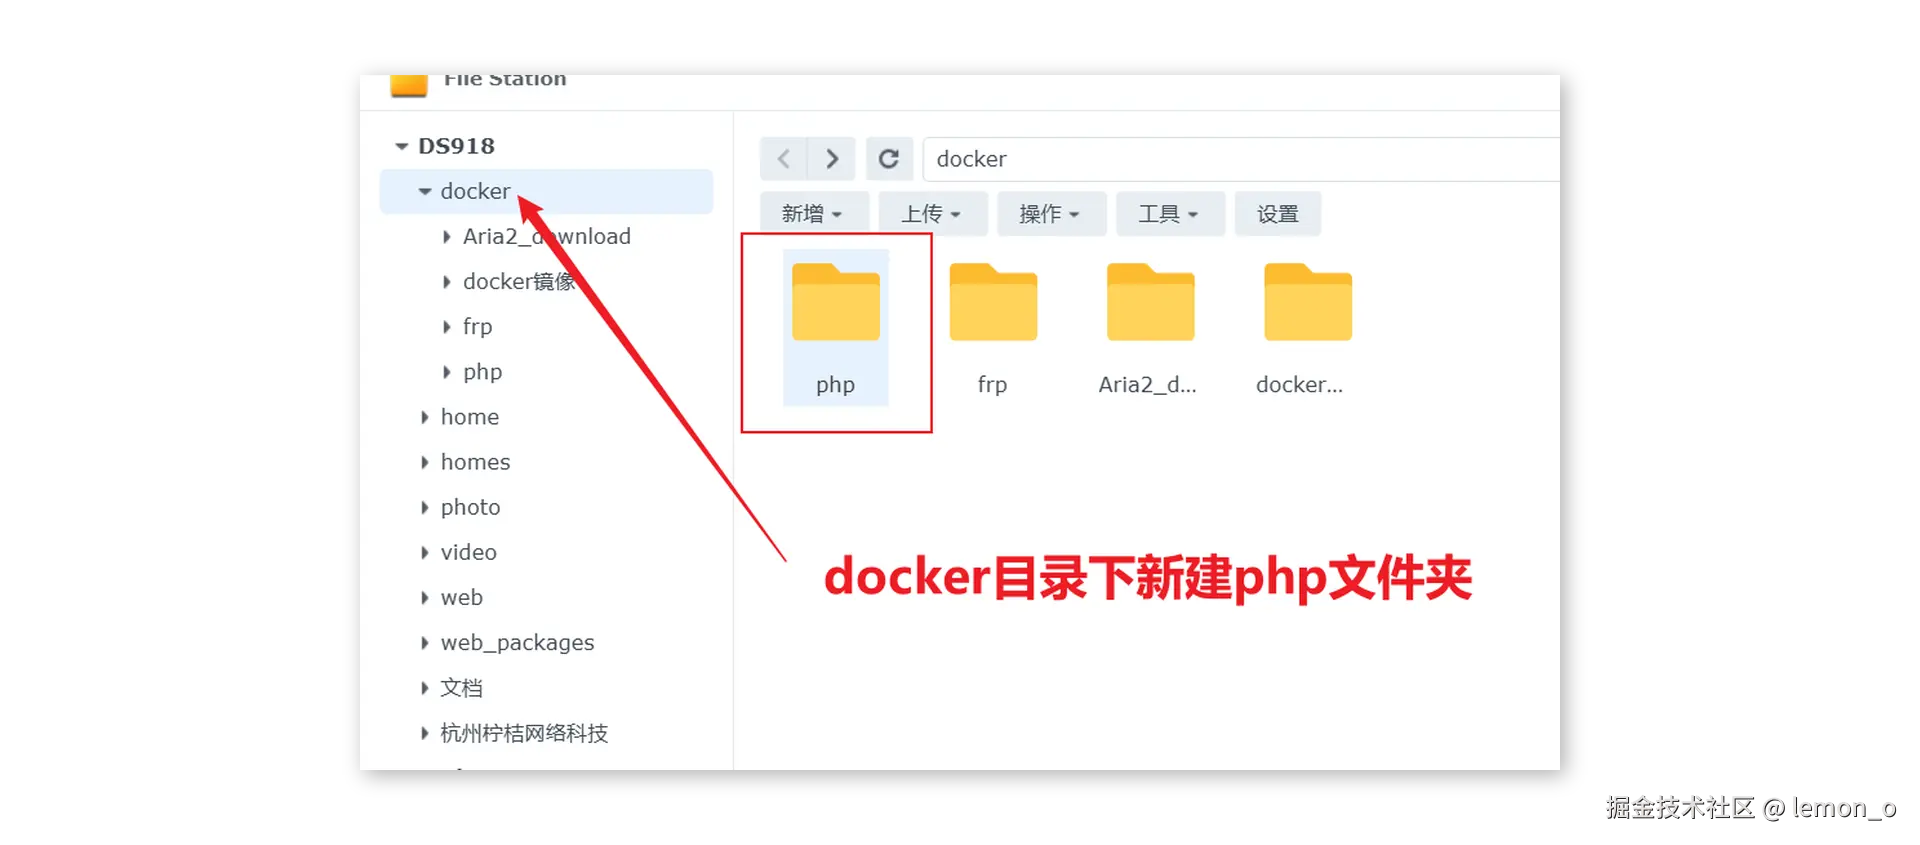This screenshot has width=1920, height=845.
Task: Open the 操作 dropdown menu
Action: tap(1051, 214)
